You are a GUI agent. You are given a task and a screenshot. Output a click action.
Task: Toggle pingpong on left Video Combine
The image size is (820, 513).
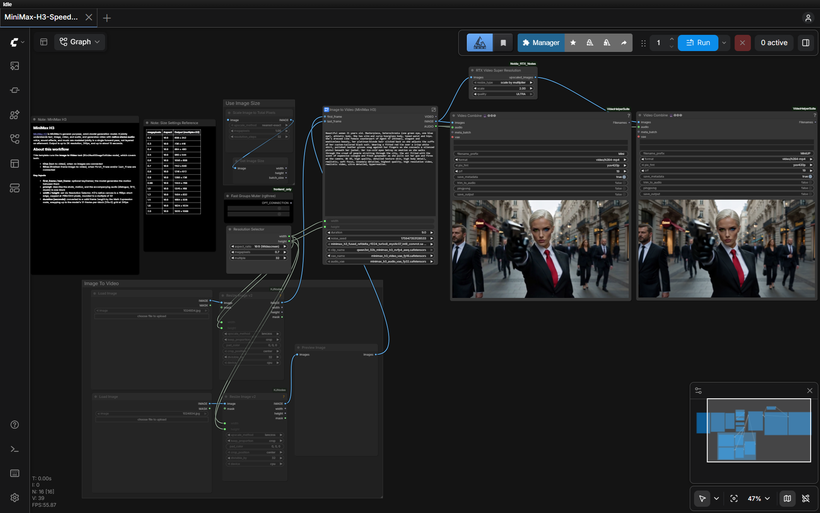(x=540, y=188)
